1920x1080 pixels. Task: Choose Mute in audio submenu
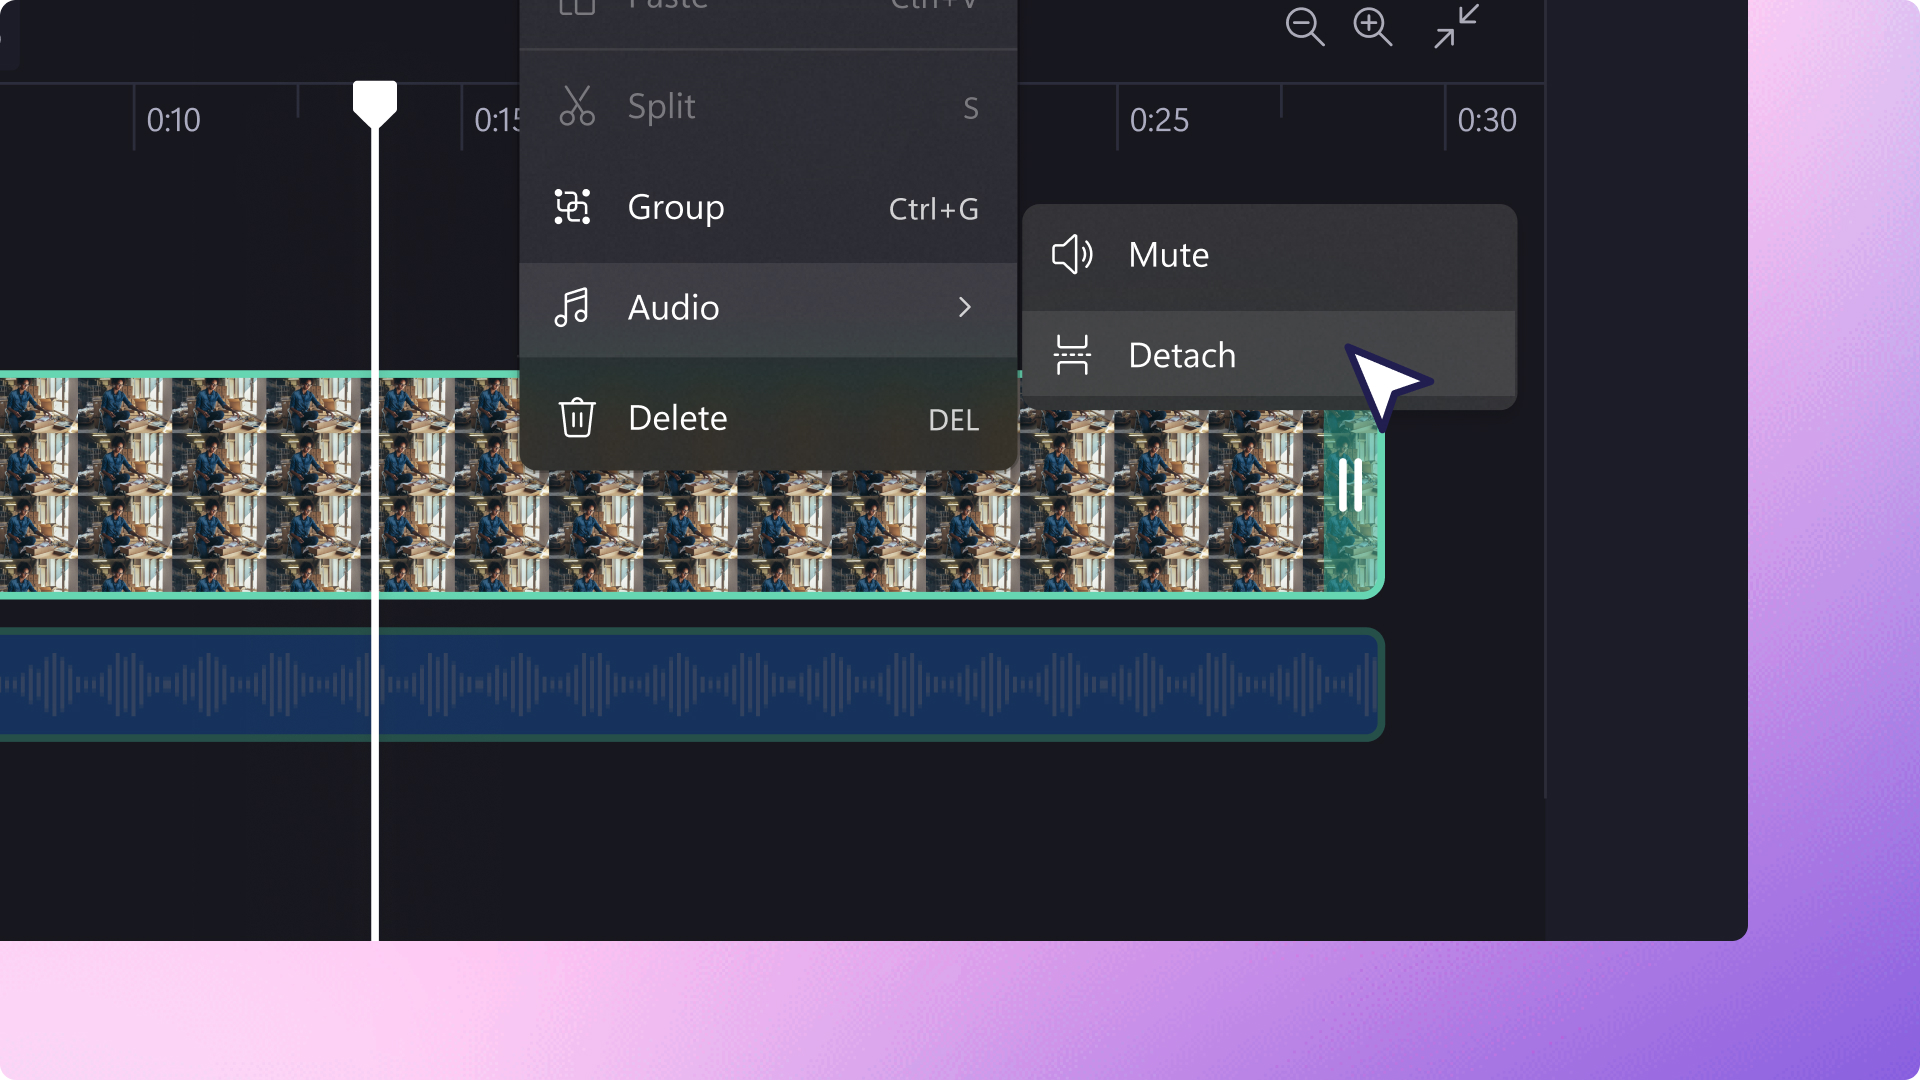tap(1168, 255)
